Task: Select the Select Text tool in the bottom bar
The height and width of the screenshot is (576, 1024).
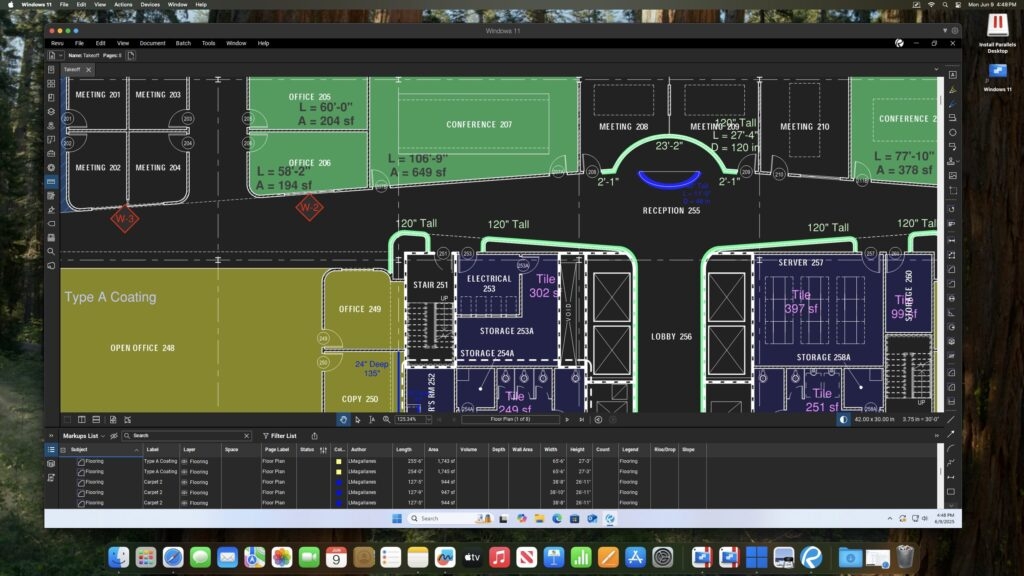Action: tap(373, 420)
